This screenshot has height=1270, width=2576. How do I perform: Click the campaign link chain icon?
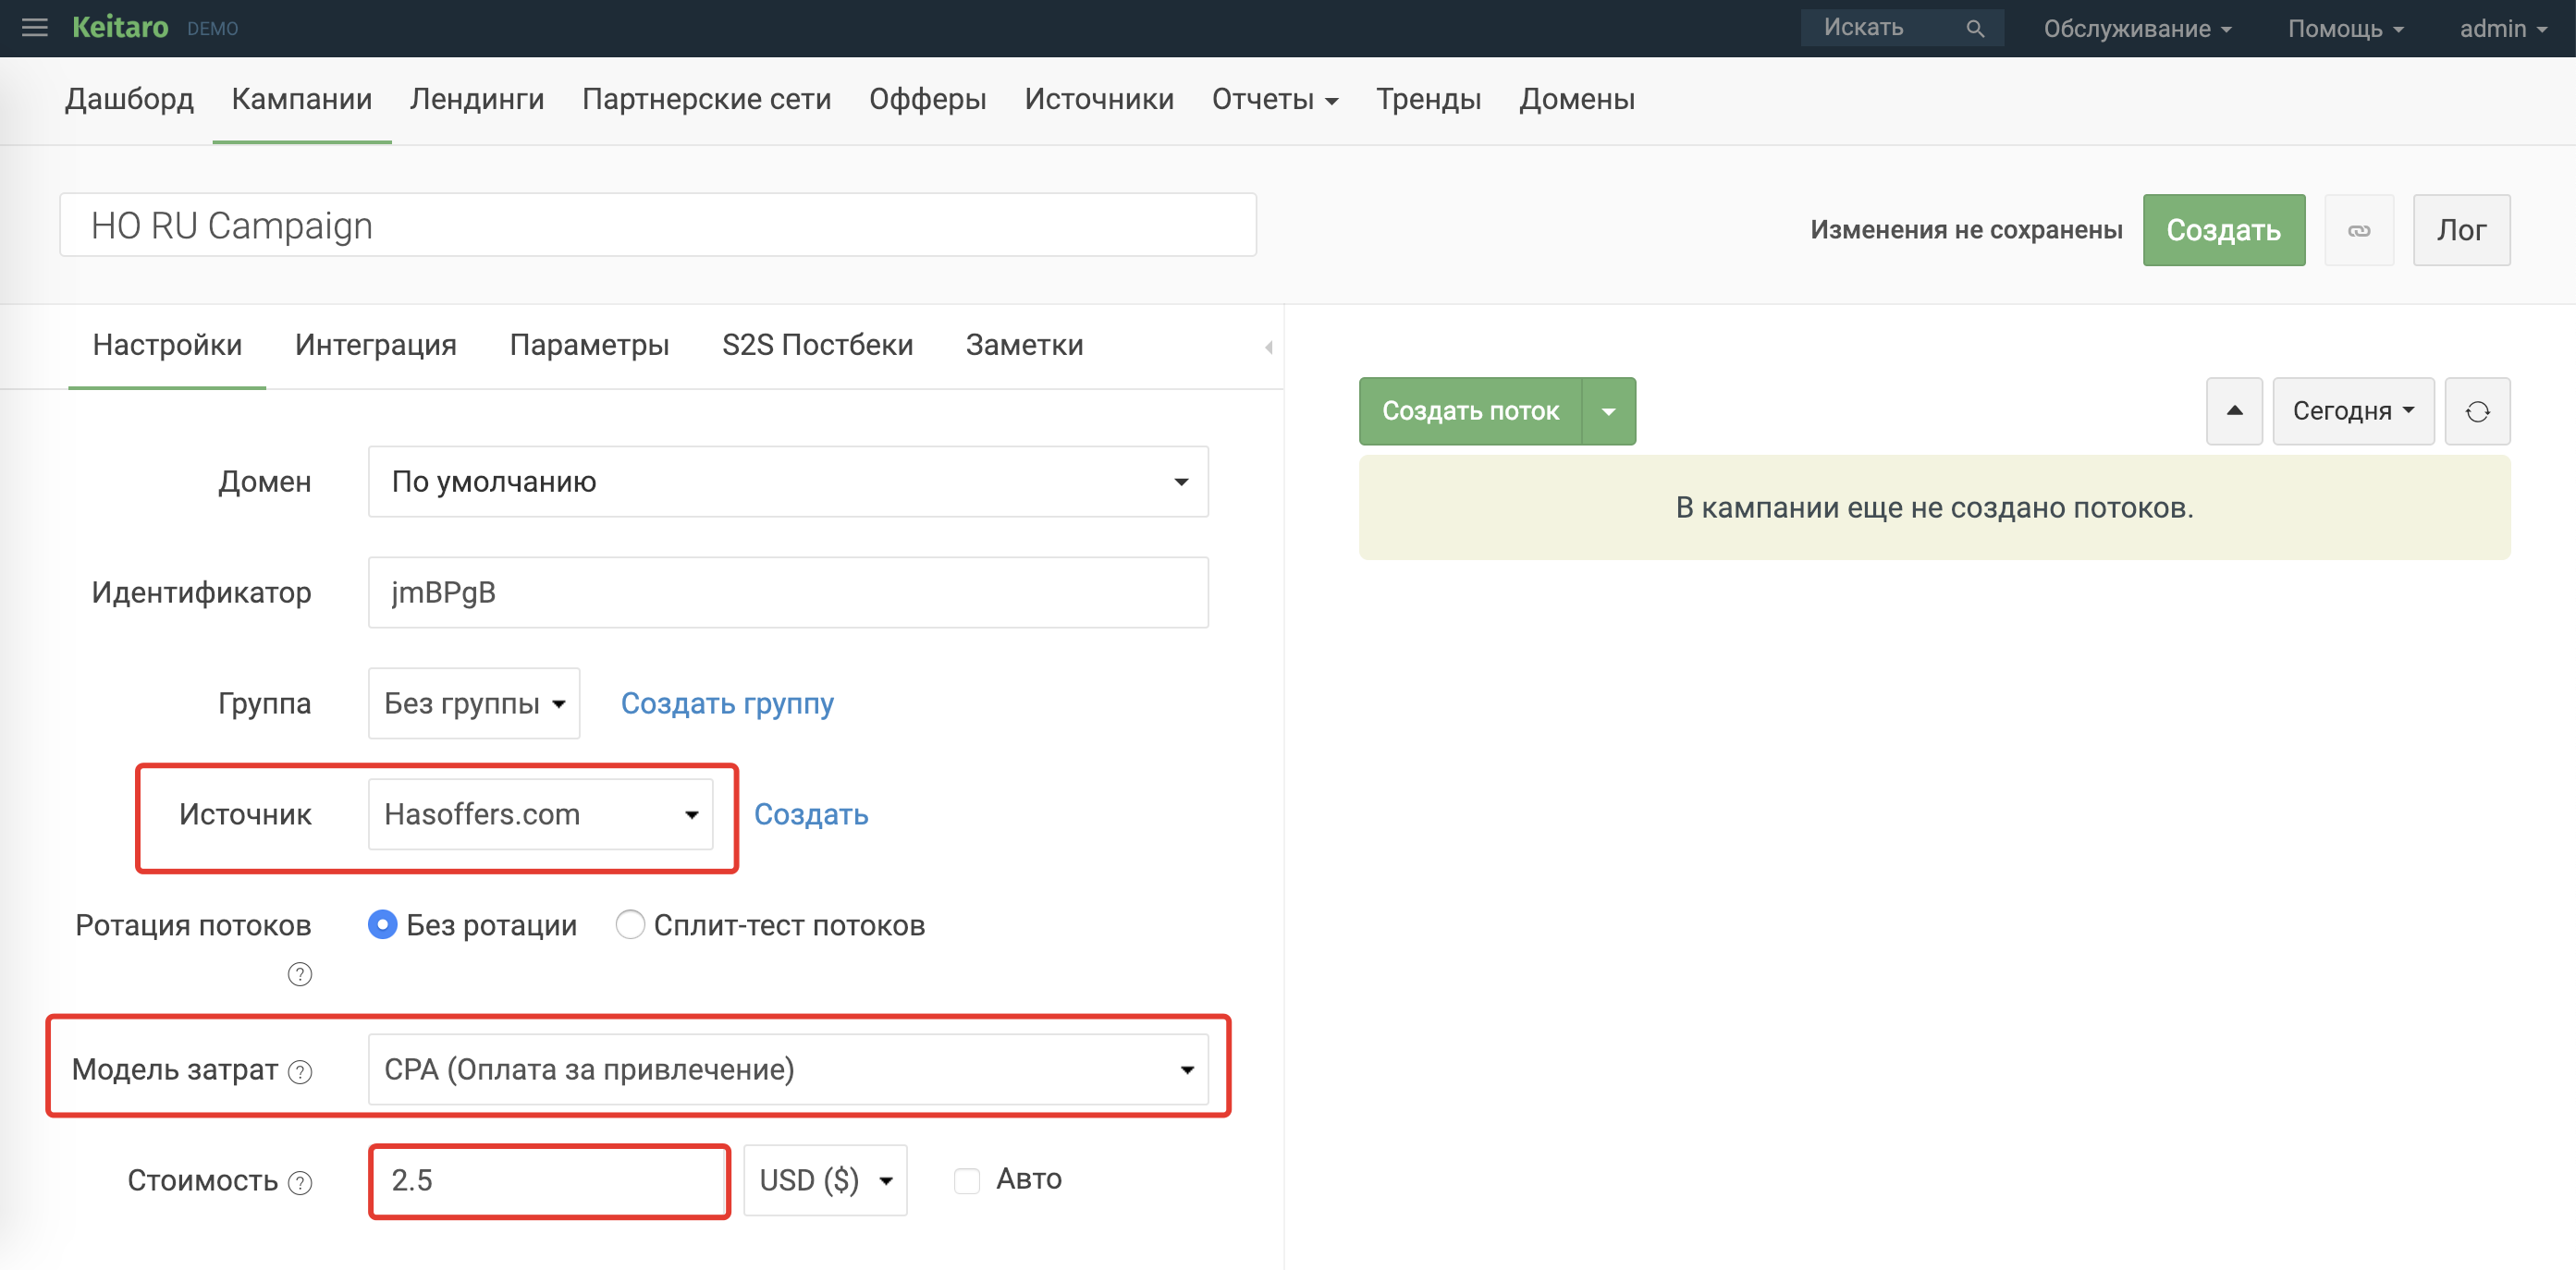point(2359,230)
